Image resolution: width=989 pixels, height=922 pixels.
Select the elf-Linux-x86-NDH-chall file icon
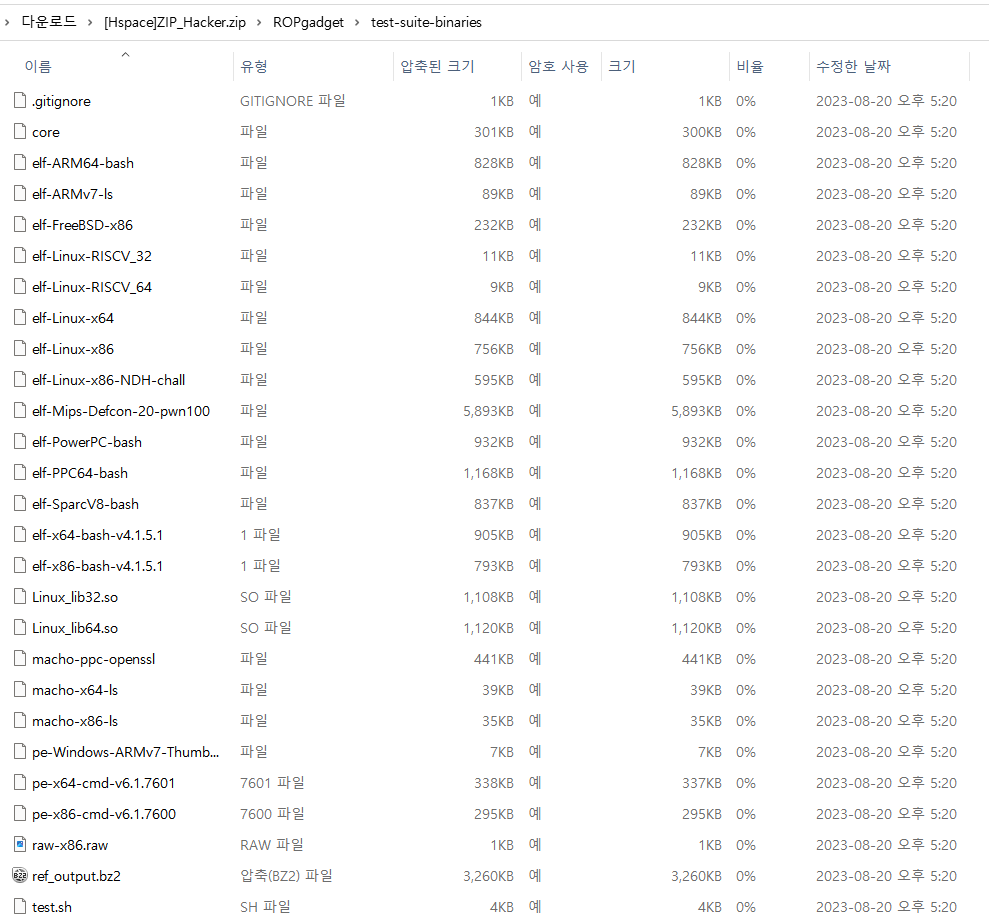20,379
